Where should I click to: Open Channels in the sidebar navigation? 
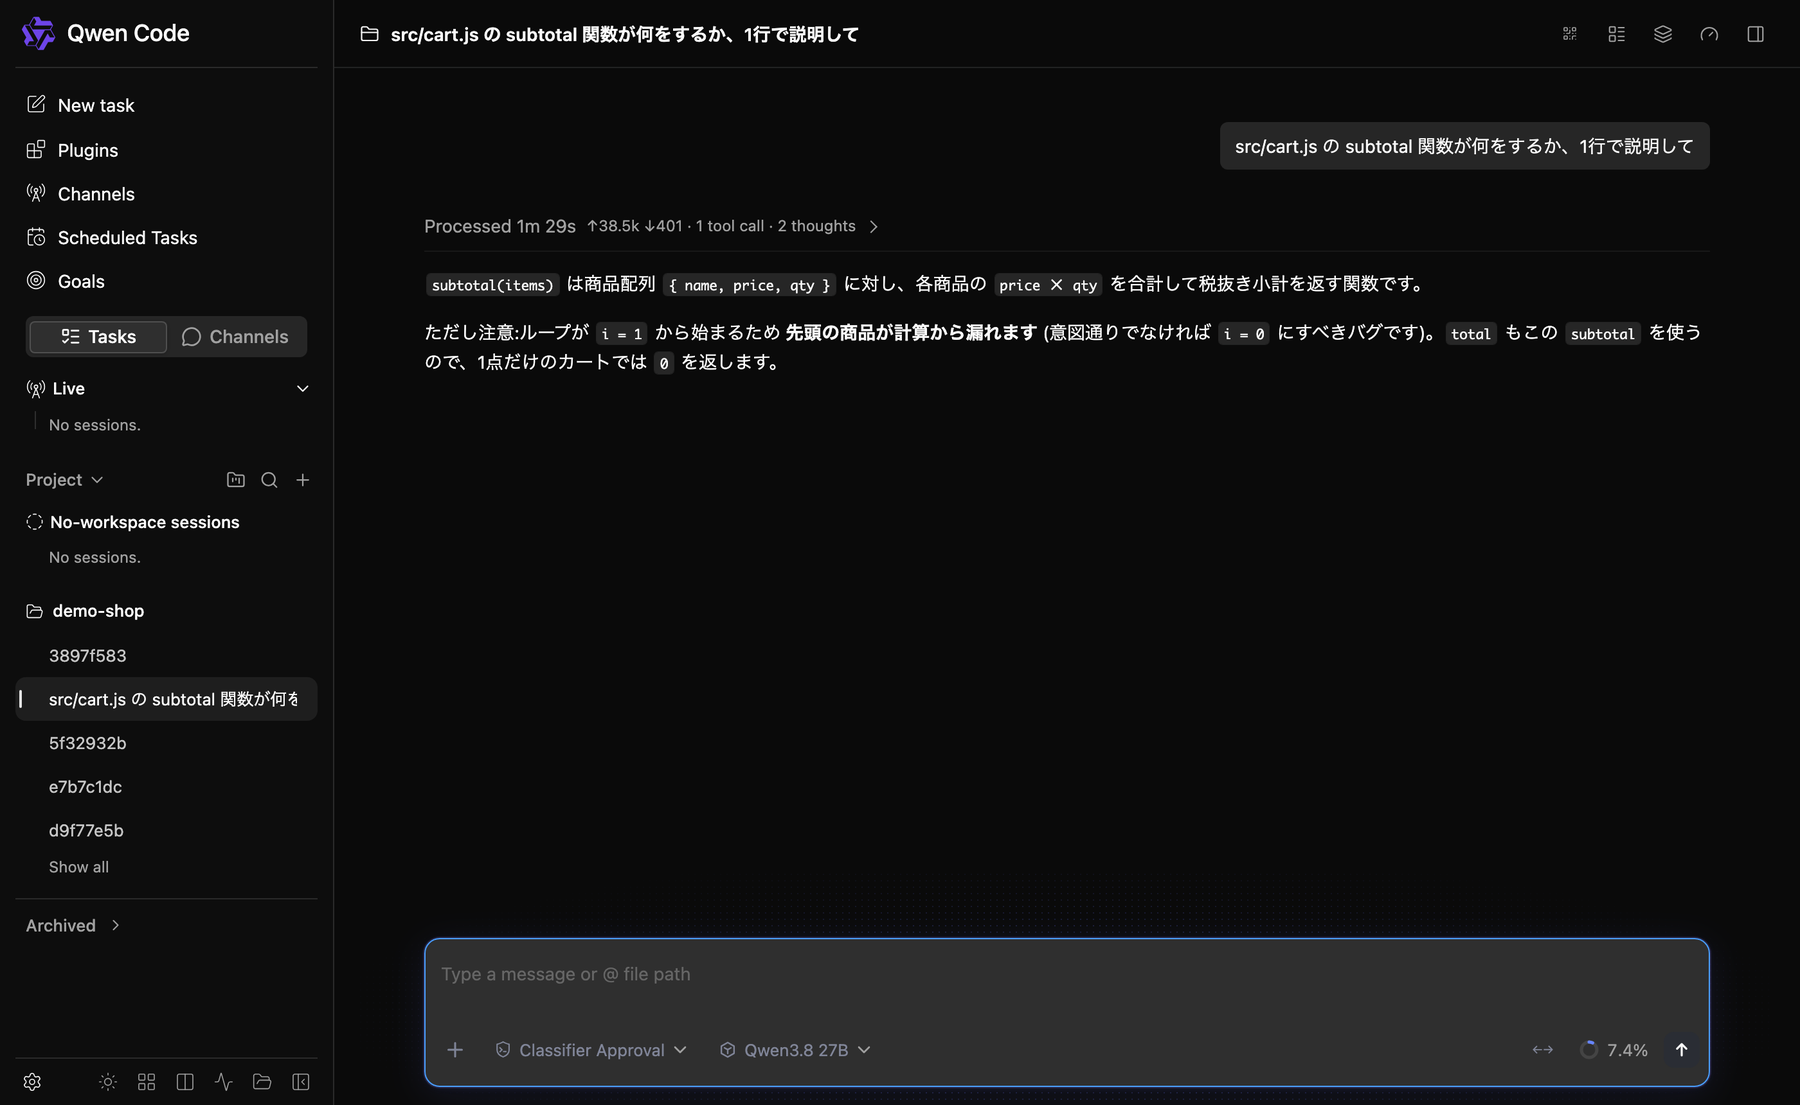pyautogui.click(x=80, y=194)
